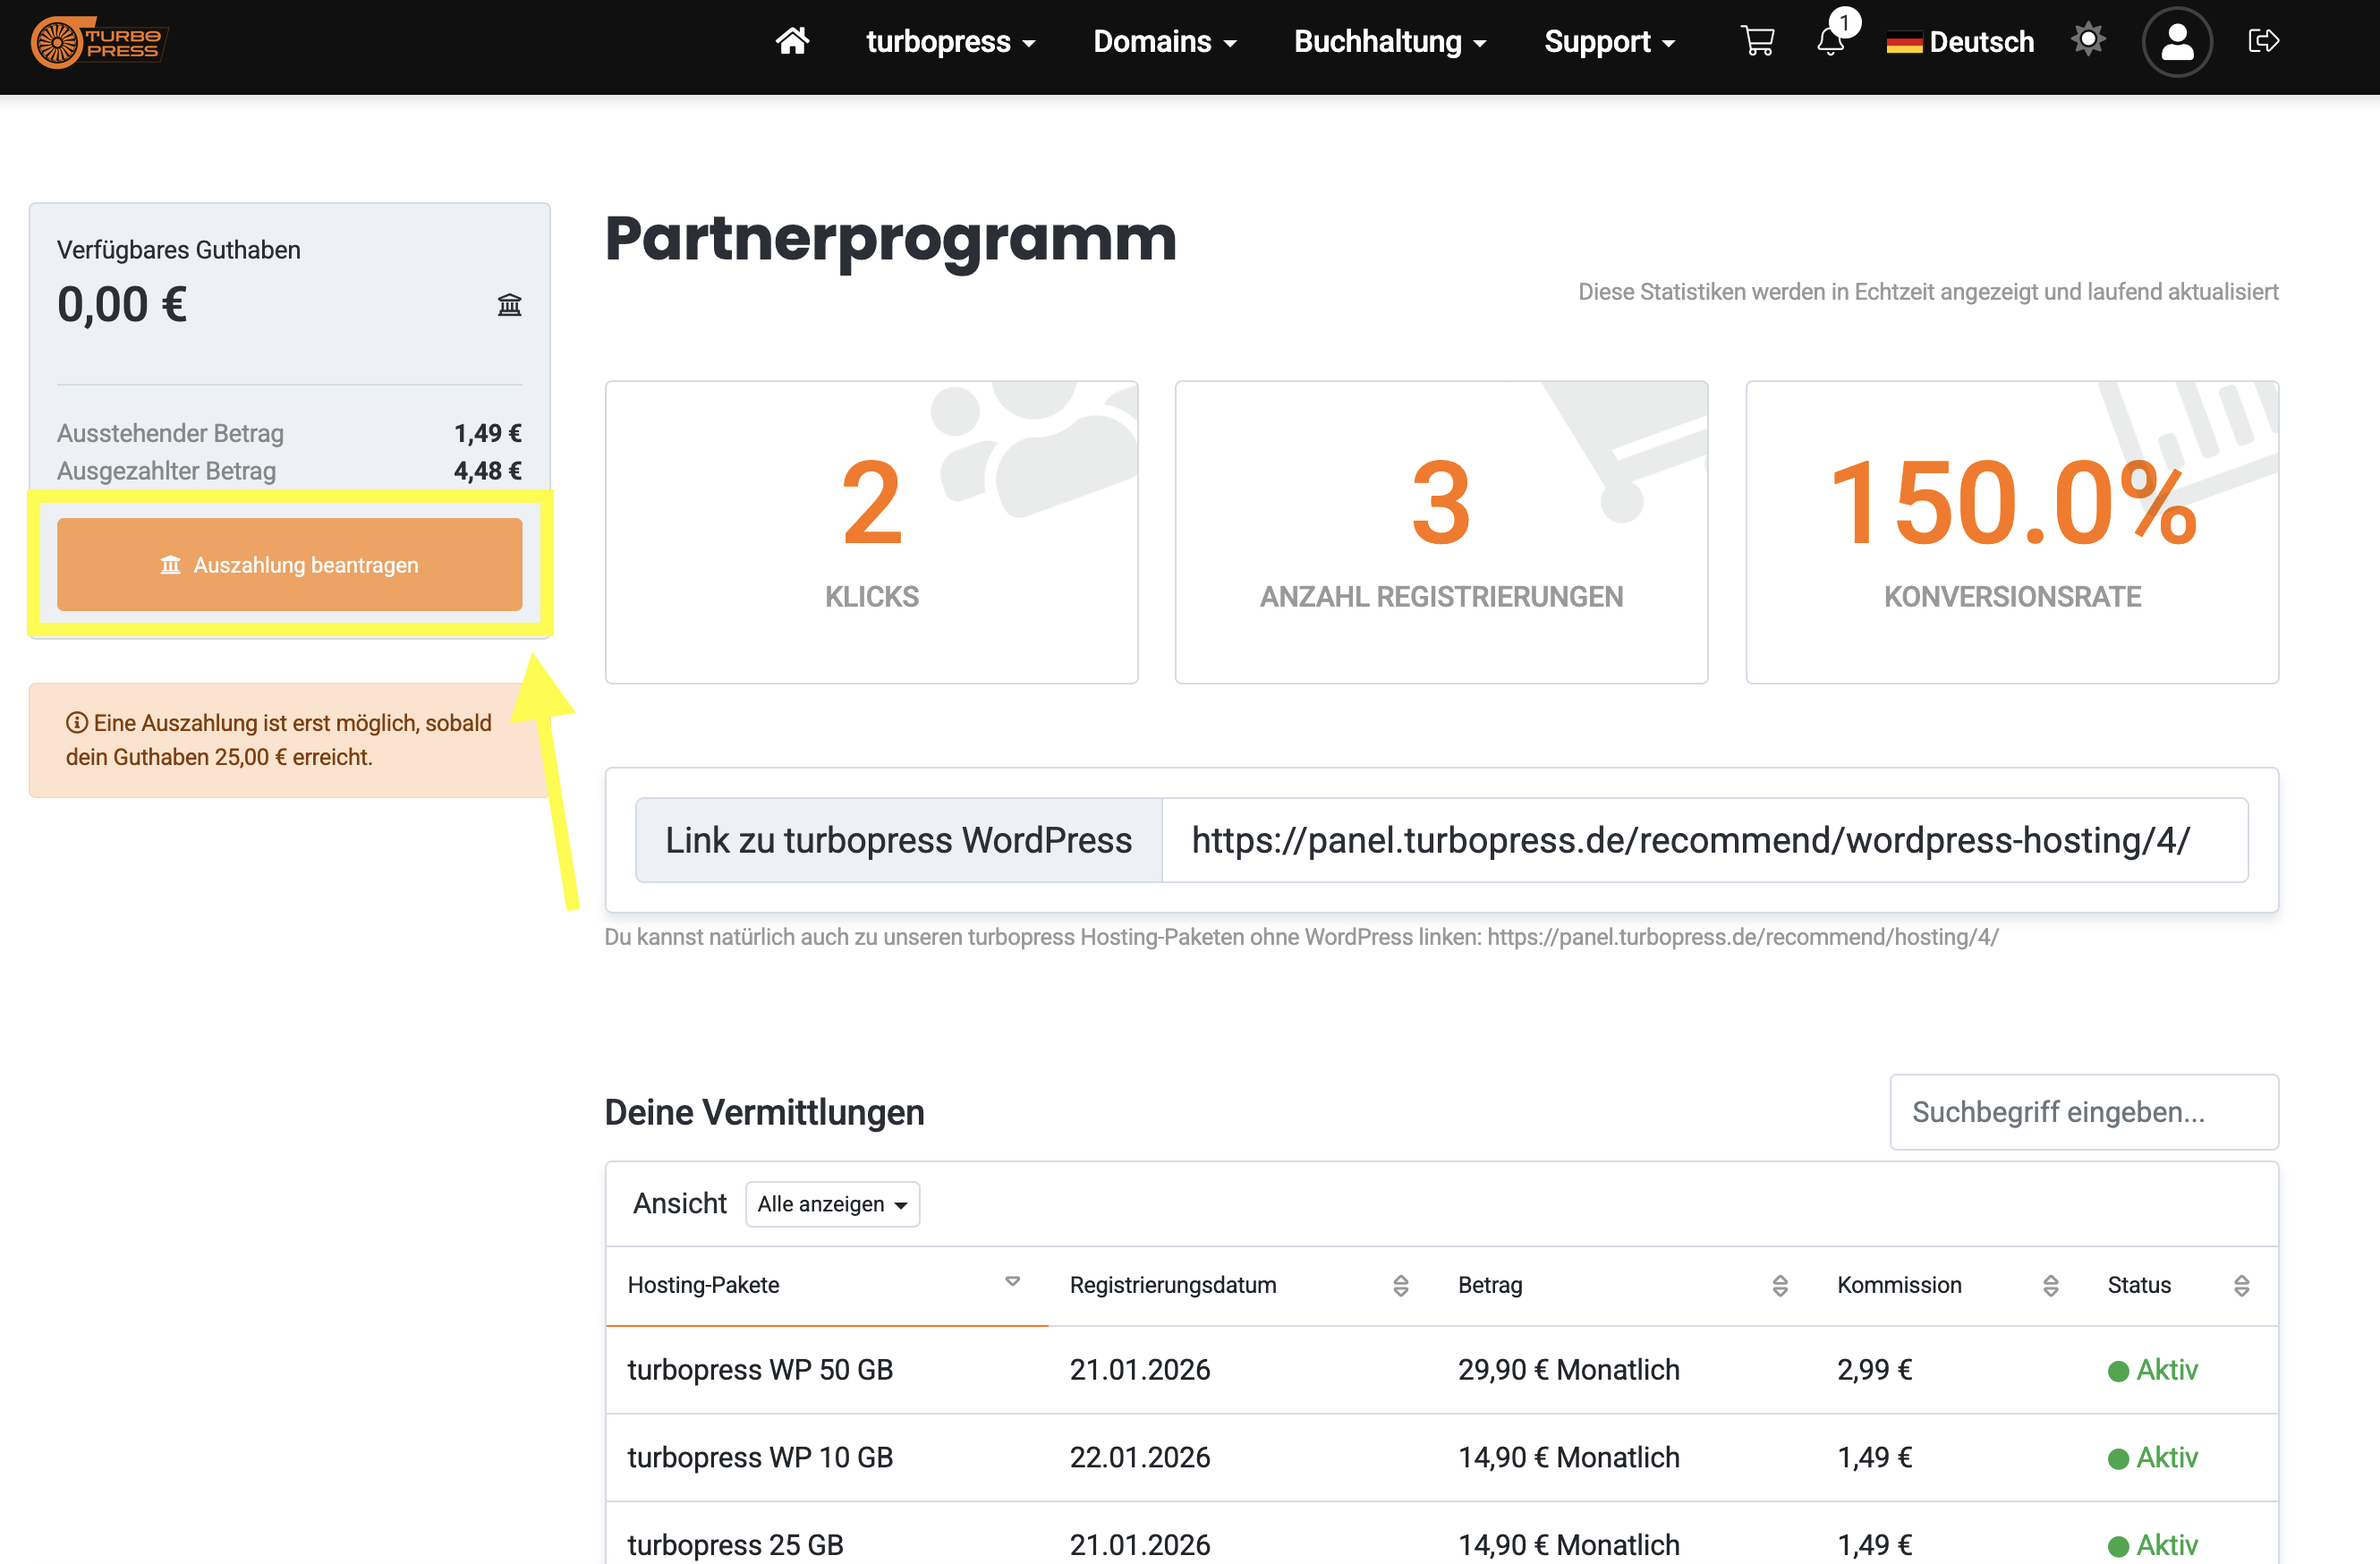
Task: Open the user profile avatar icon
Action: [2176, 42]
